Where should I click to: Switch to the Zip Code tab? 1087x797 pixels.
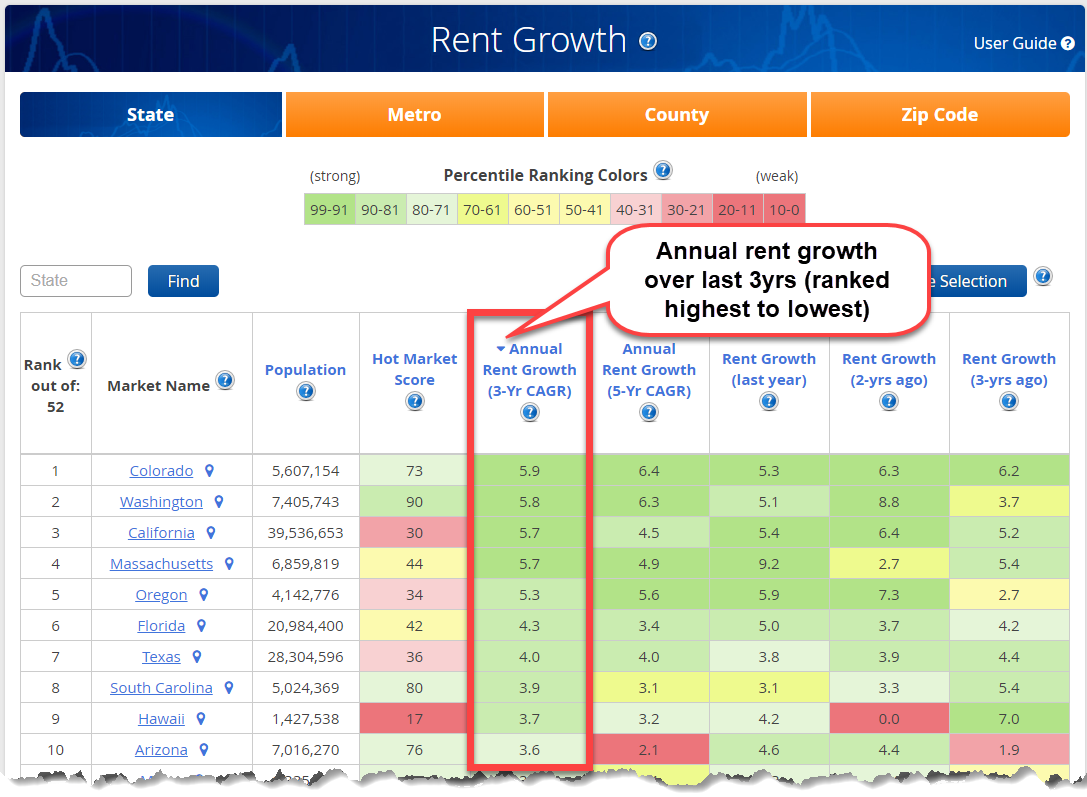tap(939, 114)
